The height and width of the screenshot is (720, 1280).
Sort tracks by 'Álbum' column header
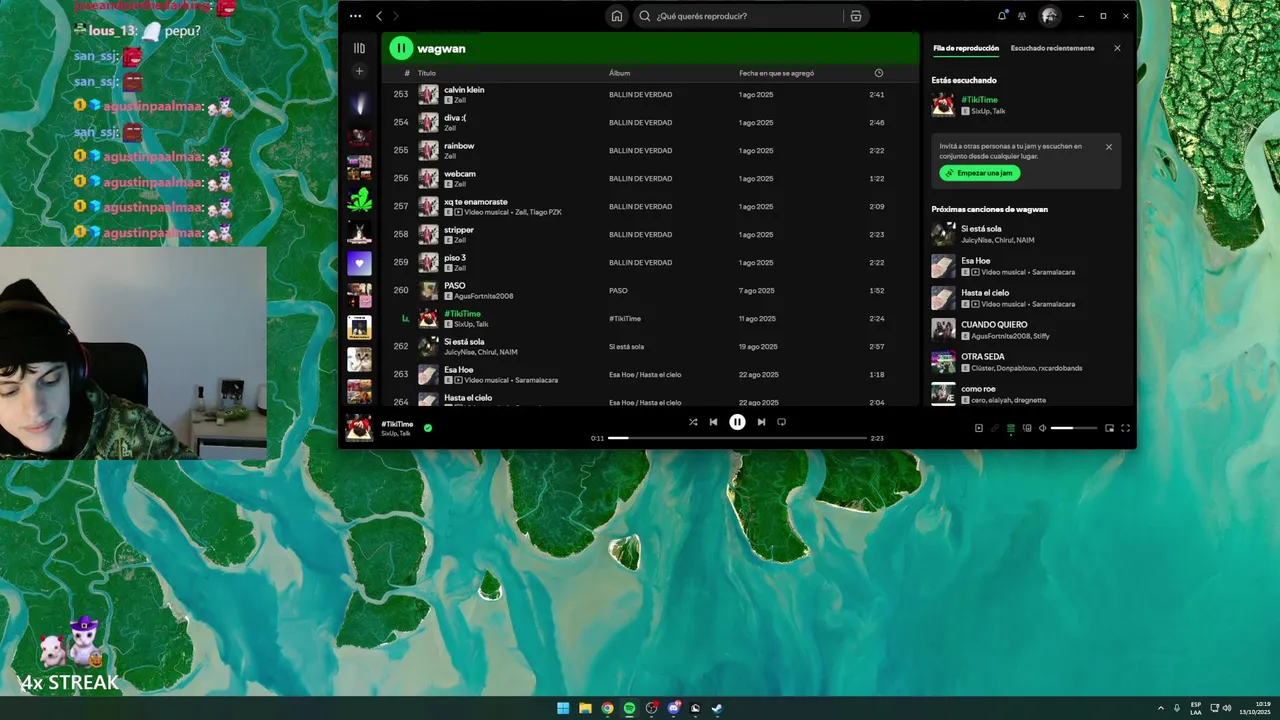click(x=619, y=73)
